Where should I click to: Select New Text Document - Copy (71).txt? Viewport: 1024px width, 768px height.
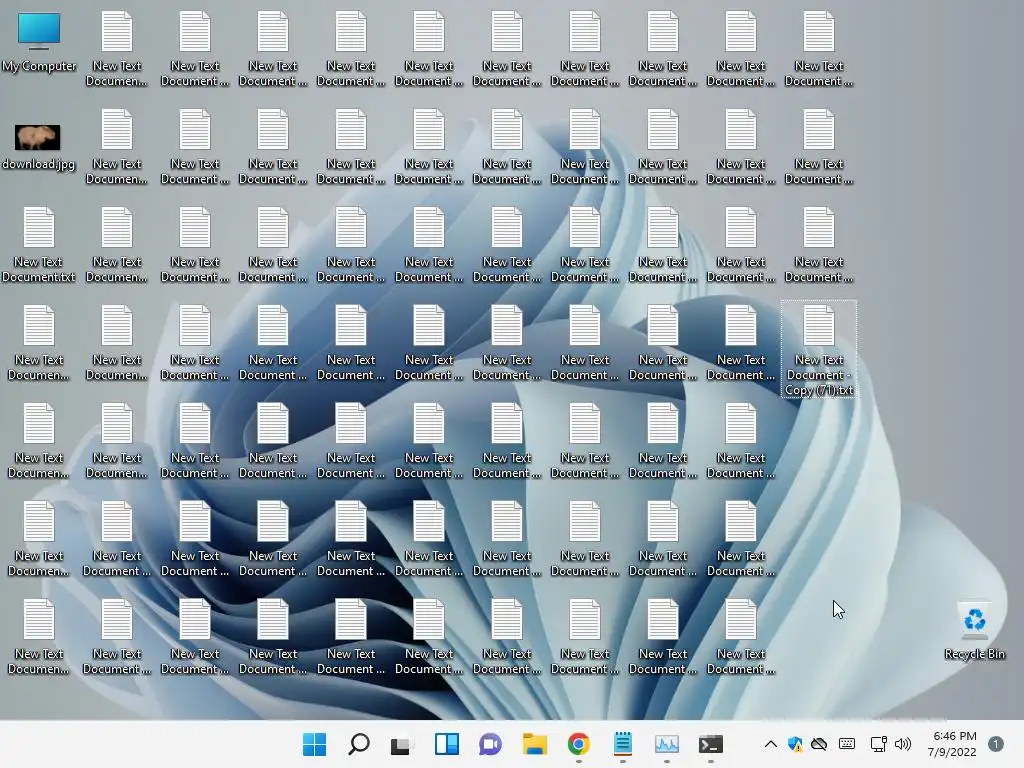click(819, 349)
